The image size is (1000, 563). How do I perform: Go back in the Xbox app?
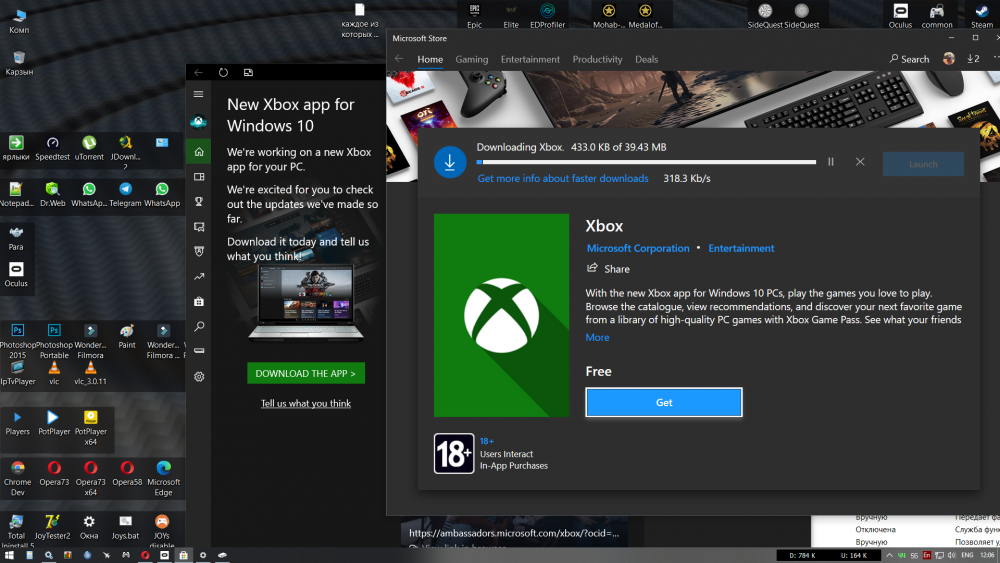(x=198, y=72)
